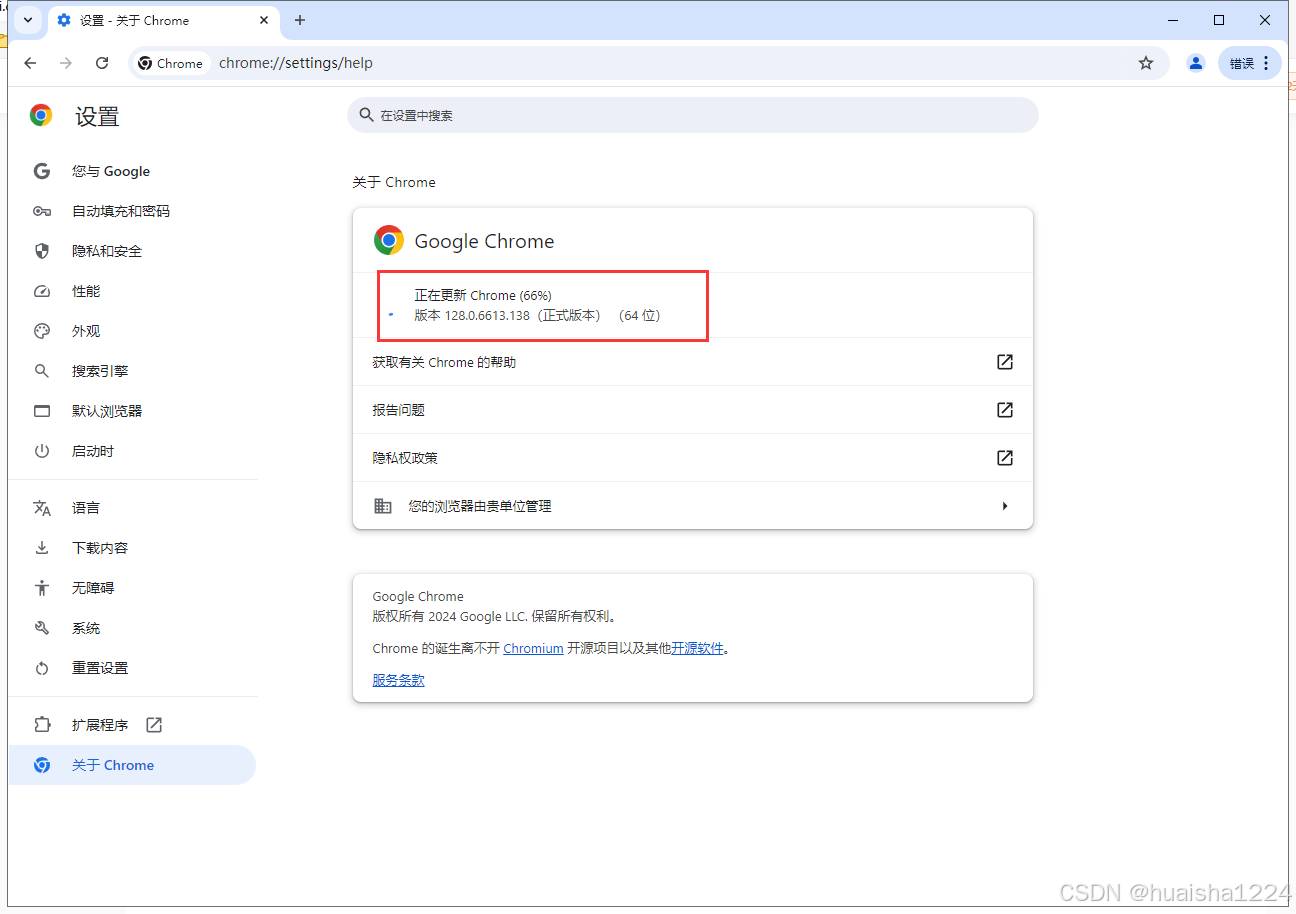1296x914 pixels.
Task: Bookmark this page with the star icon
Action: tap(1146, 63)
